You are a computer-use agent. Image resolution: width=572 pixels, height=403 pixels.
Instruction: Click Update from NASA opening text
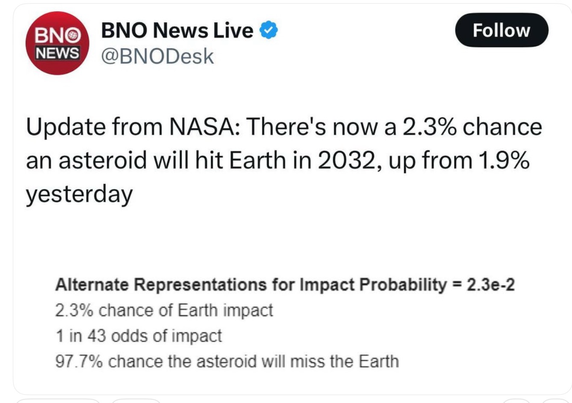[x=133, y=127]
